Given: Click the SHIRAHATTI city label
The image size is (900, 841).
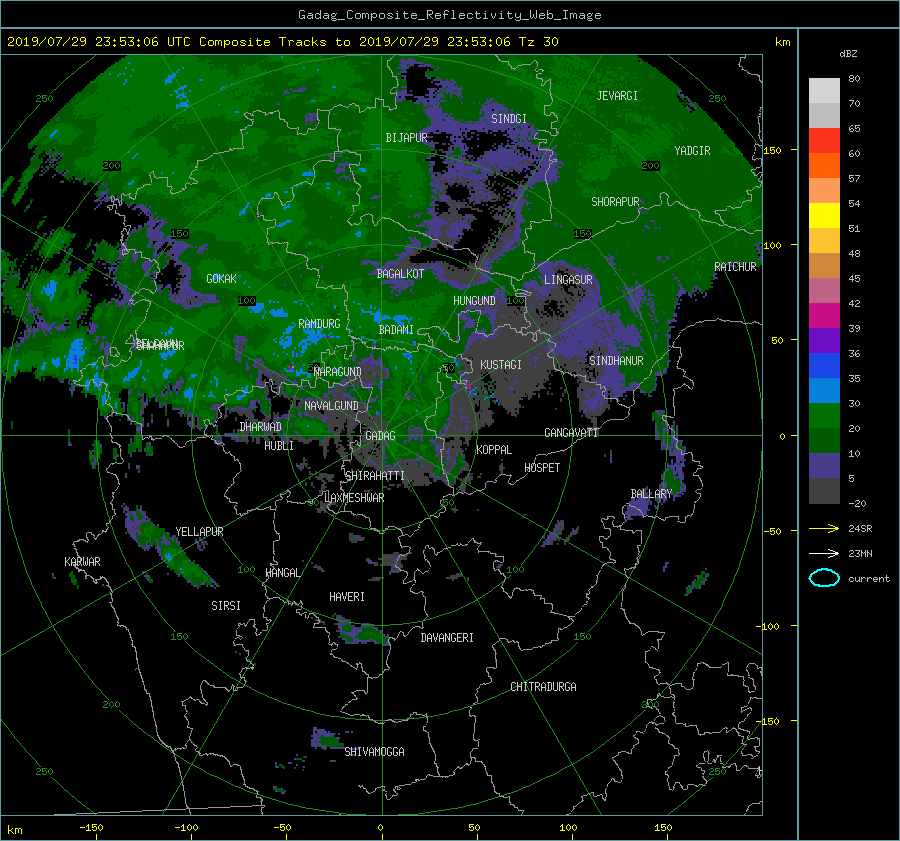Looking at the screenshot, I should 375,476.
